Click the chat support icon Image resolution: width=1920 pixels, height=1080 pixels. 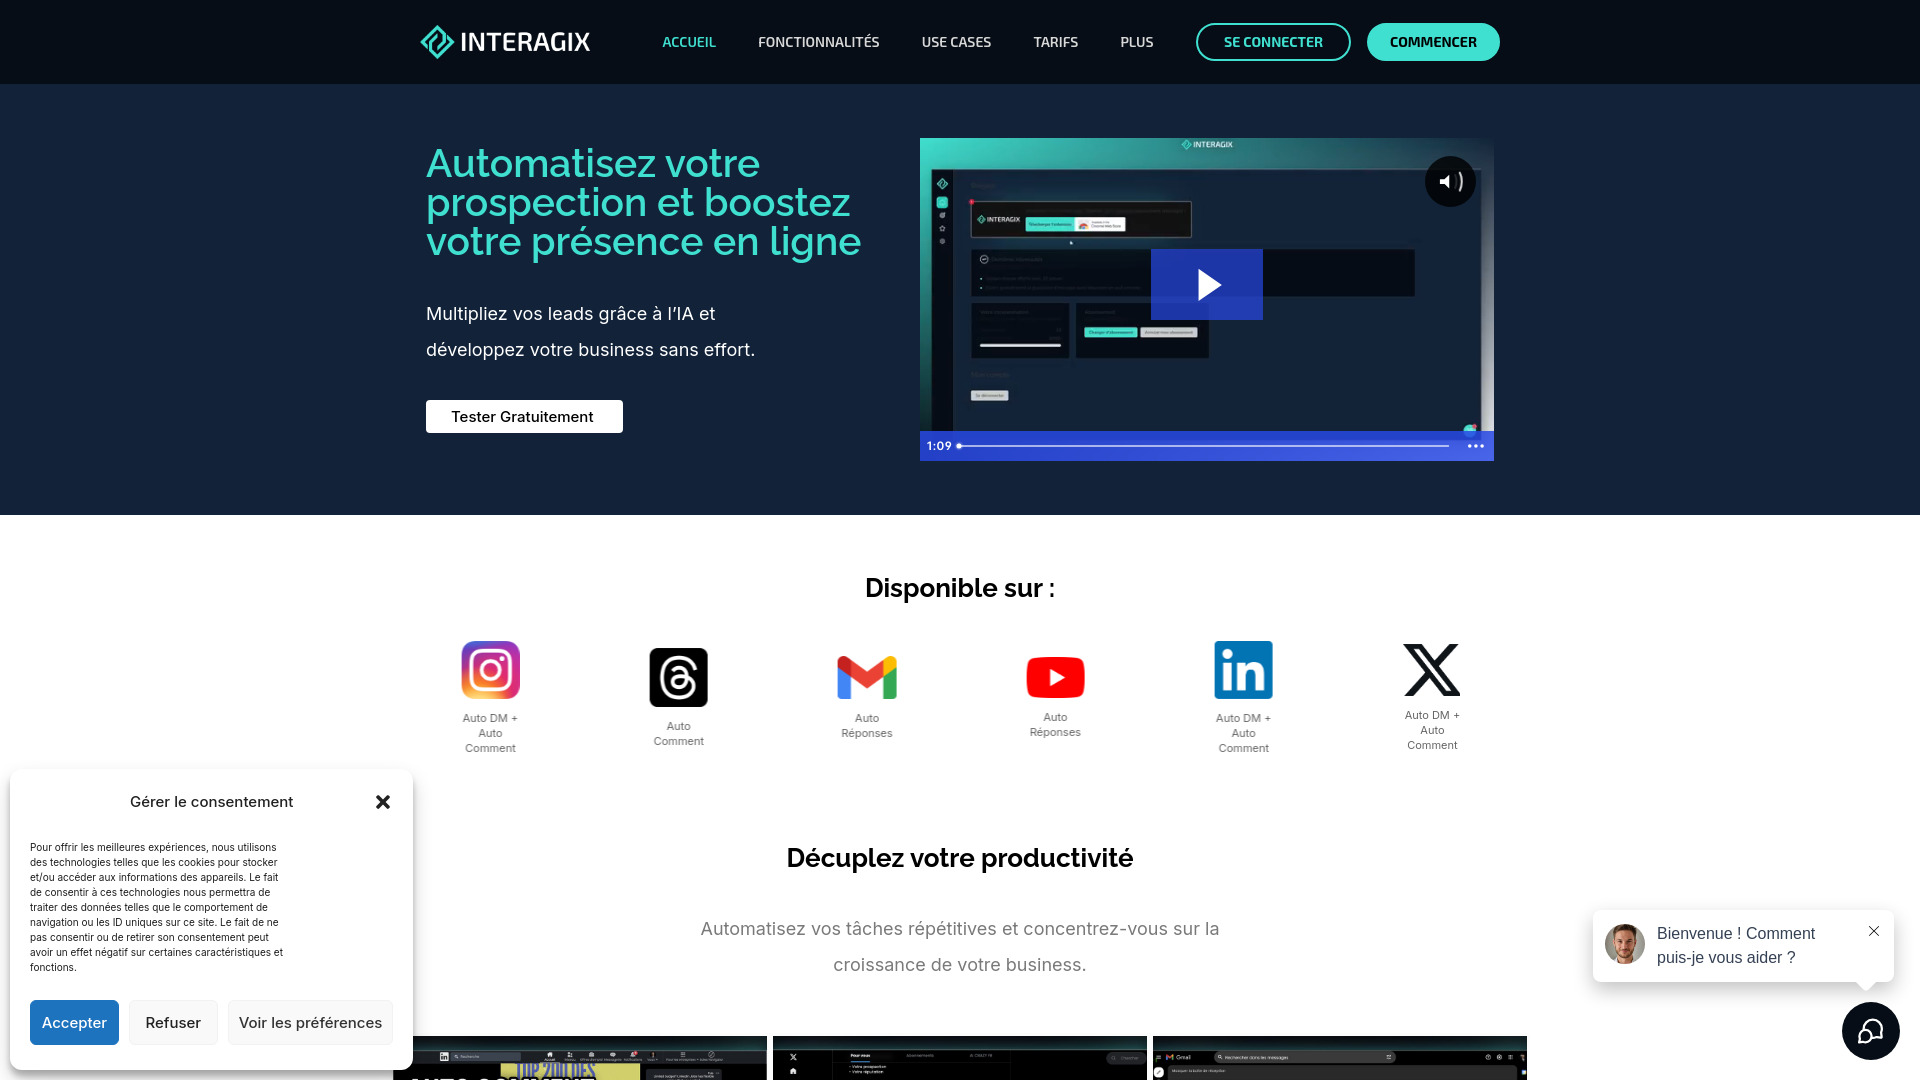click(x=1870, y=1031)
